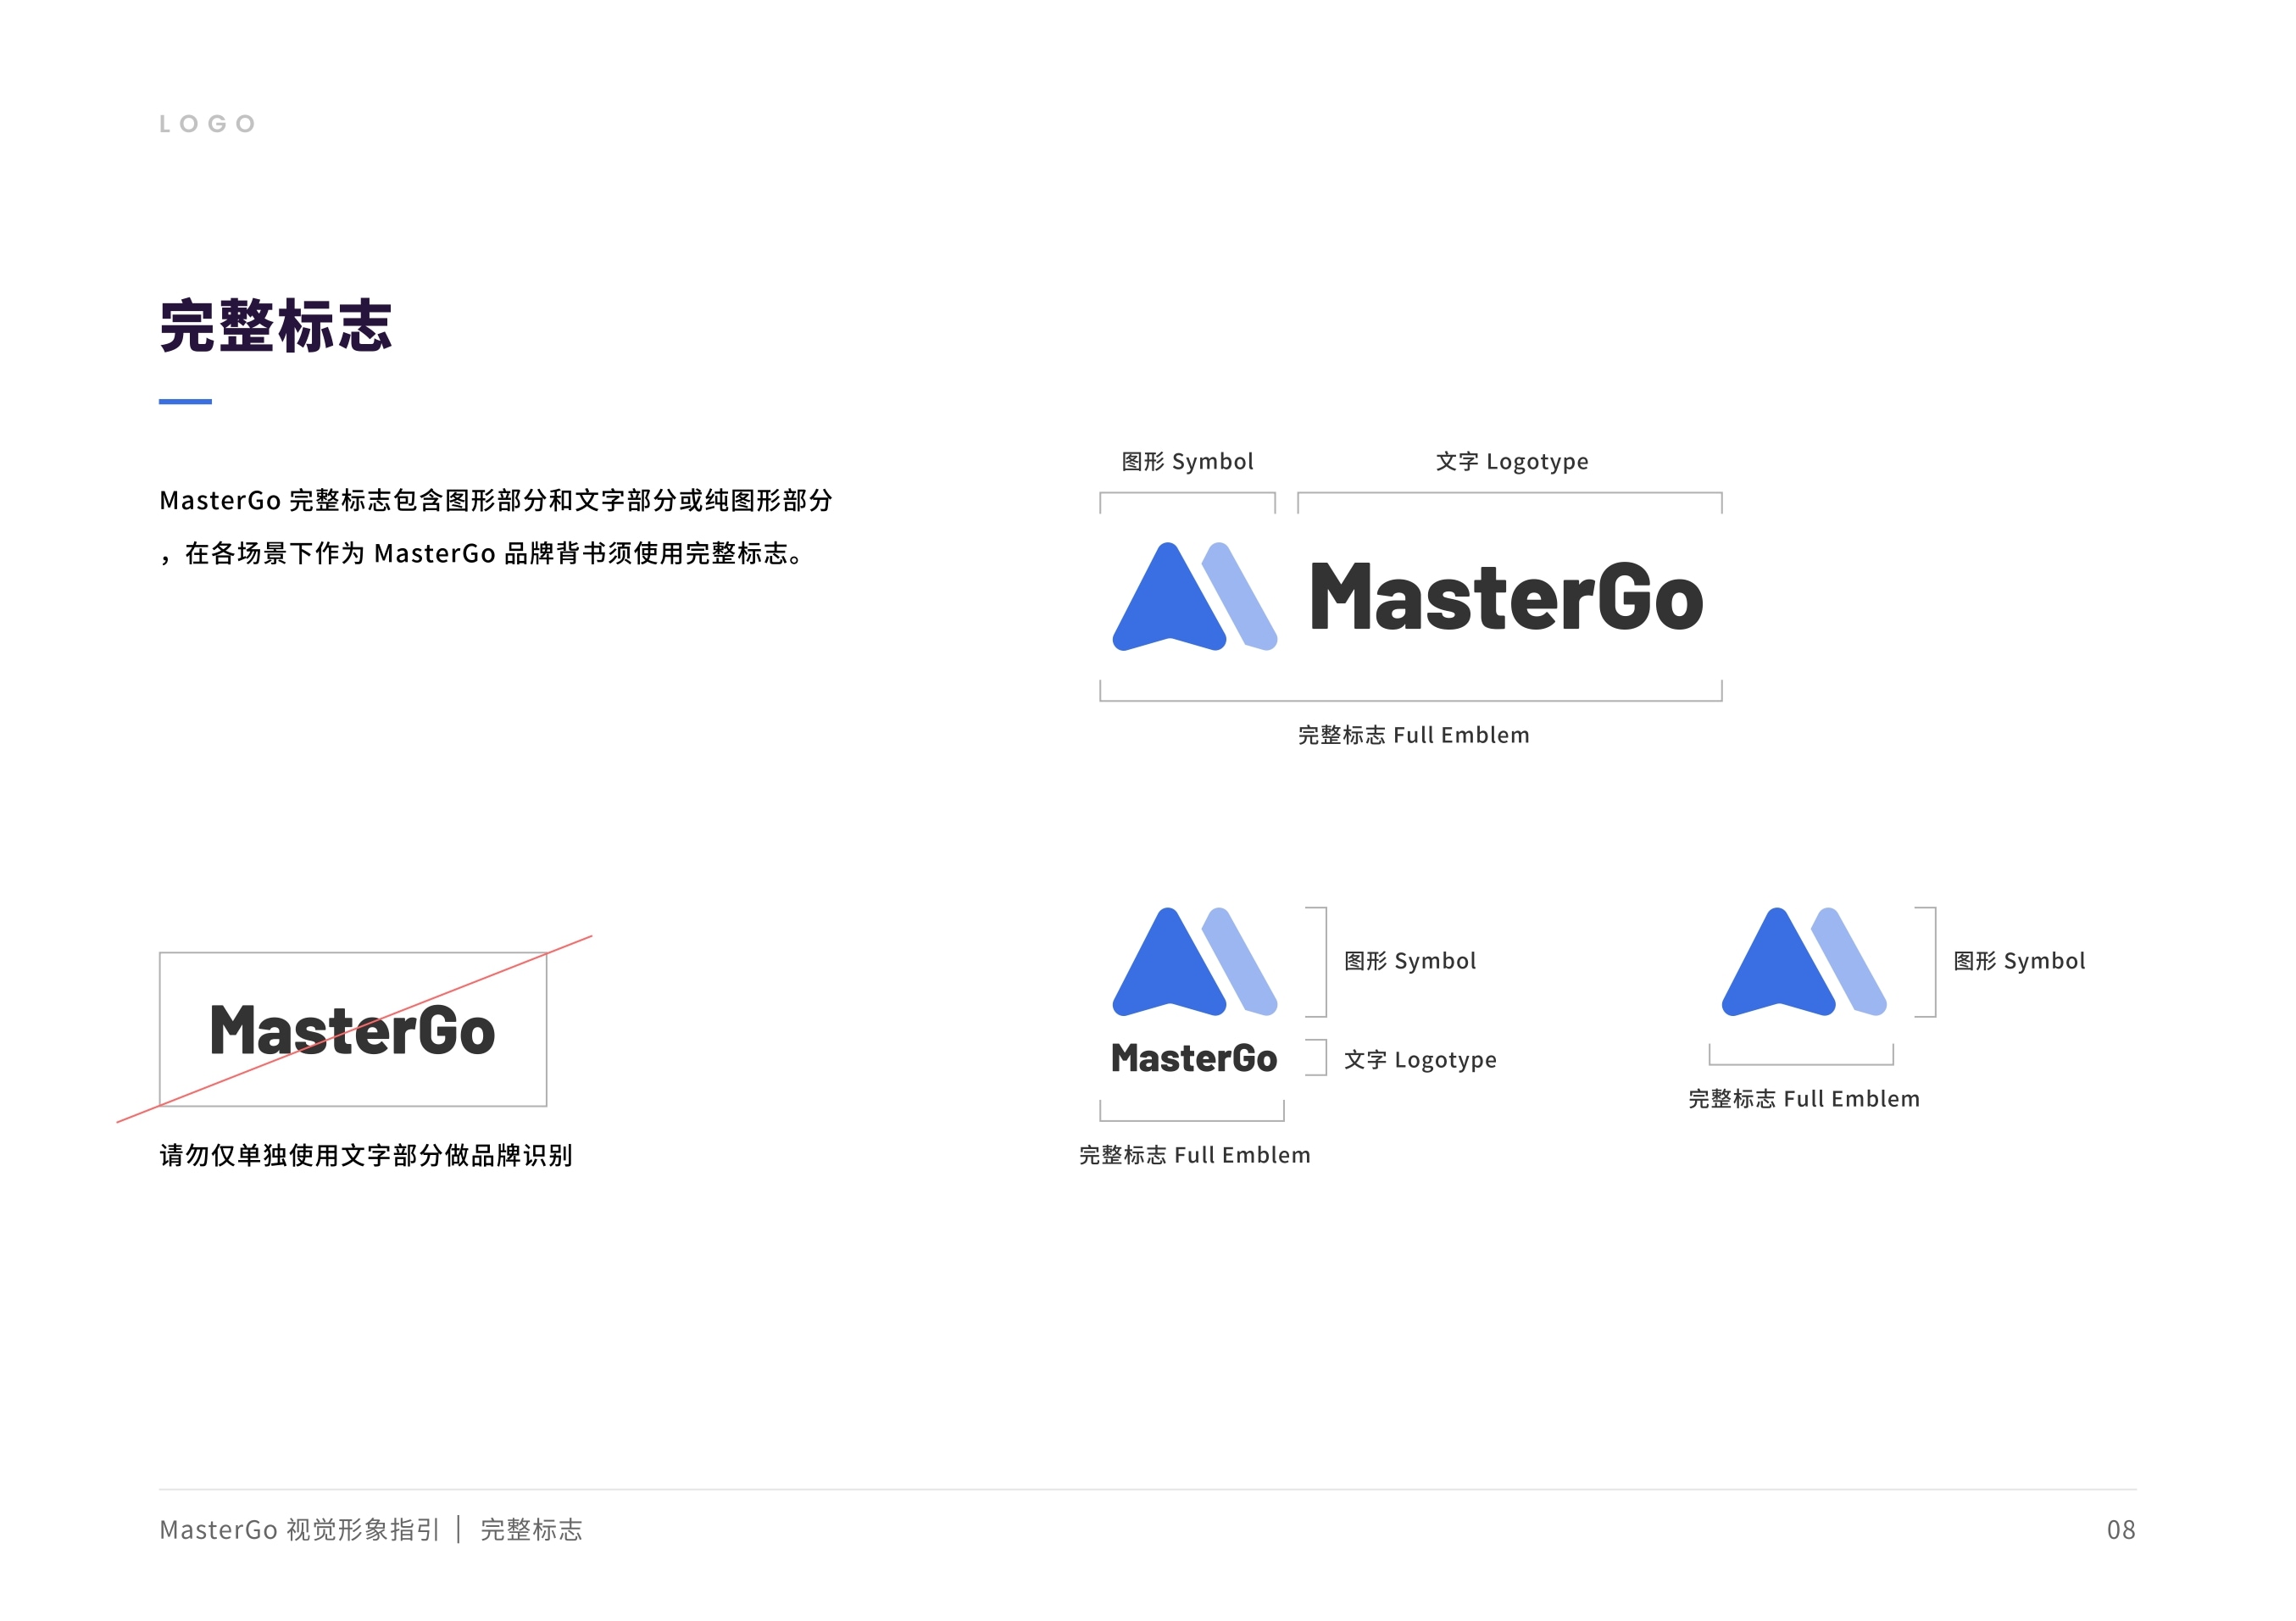Click the LOGO section label at top

207,124
